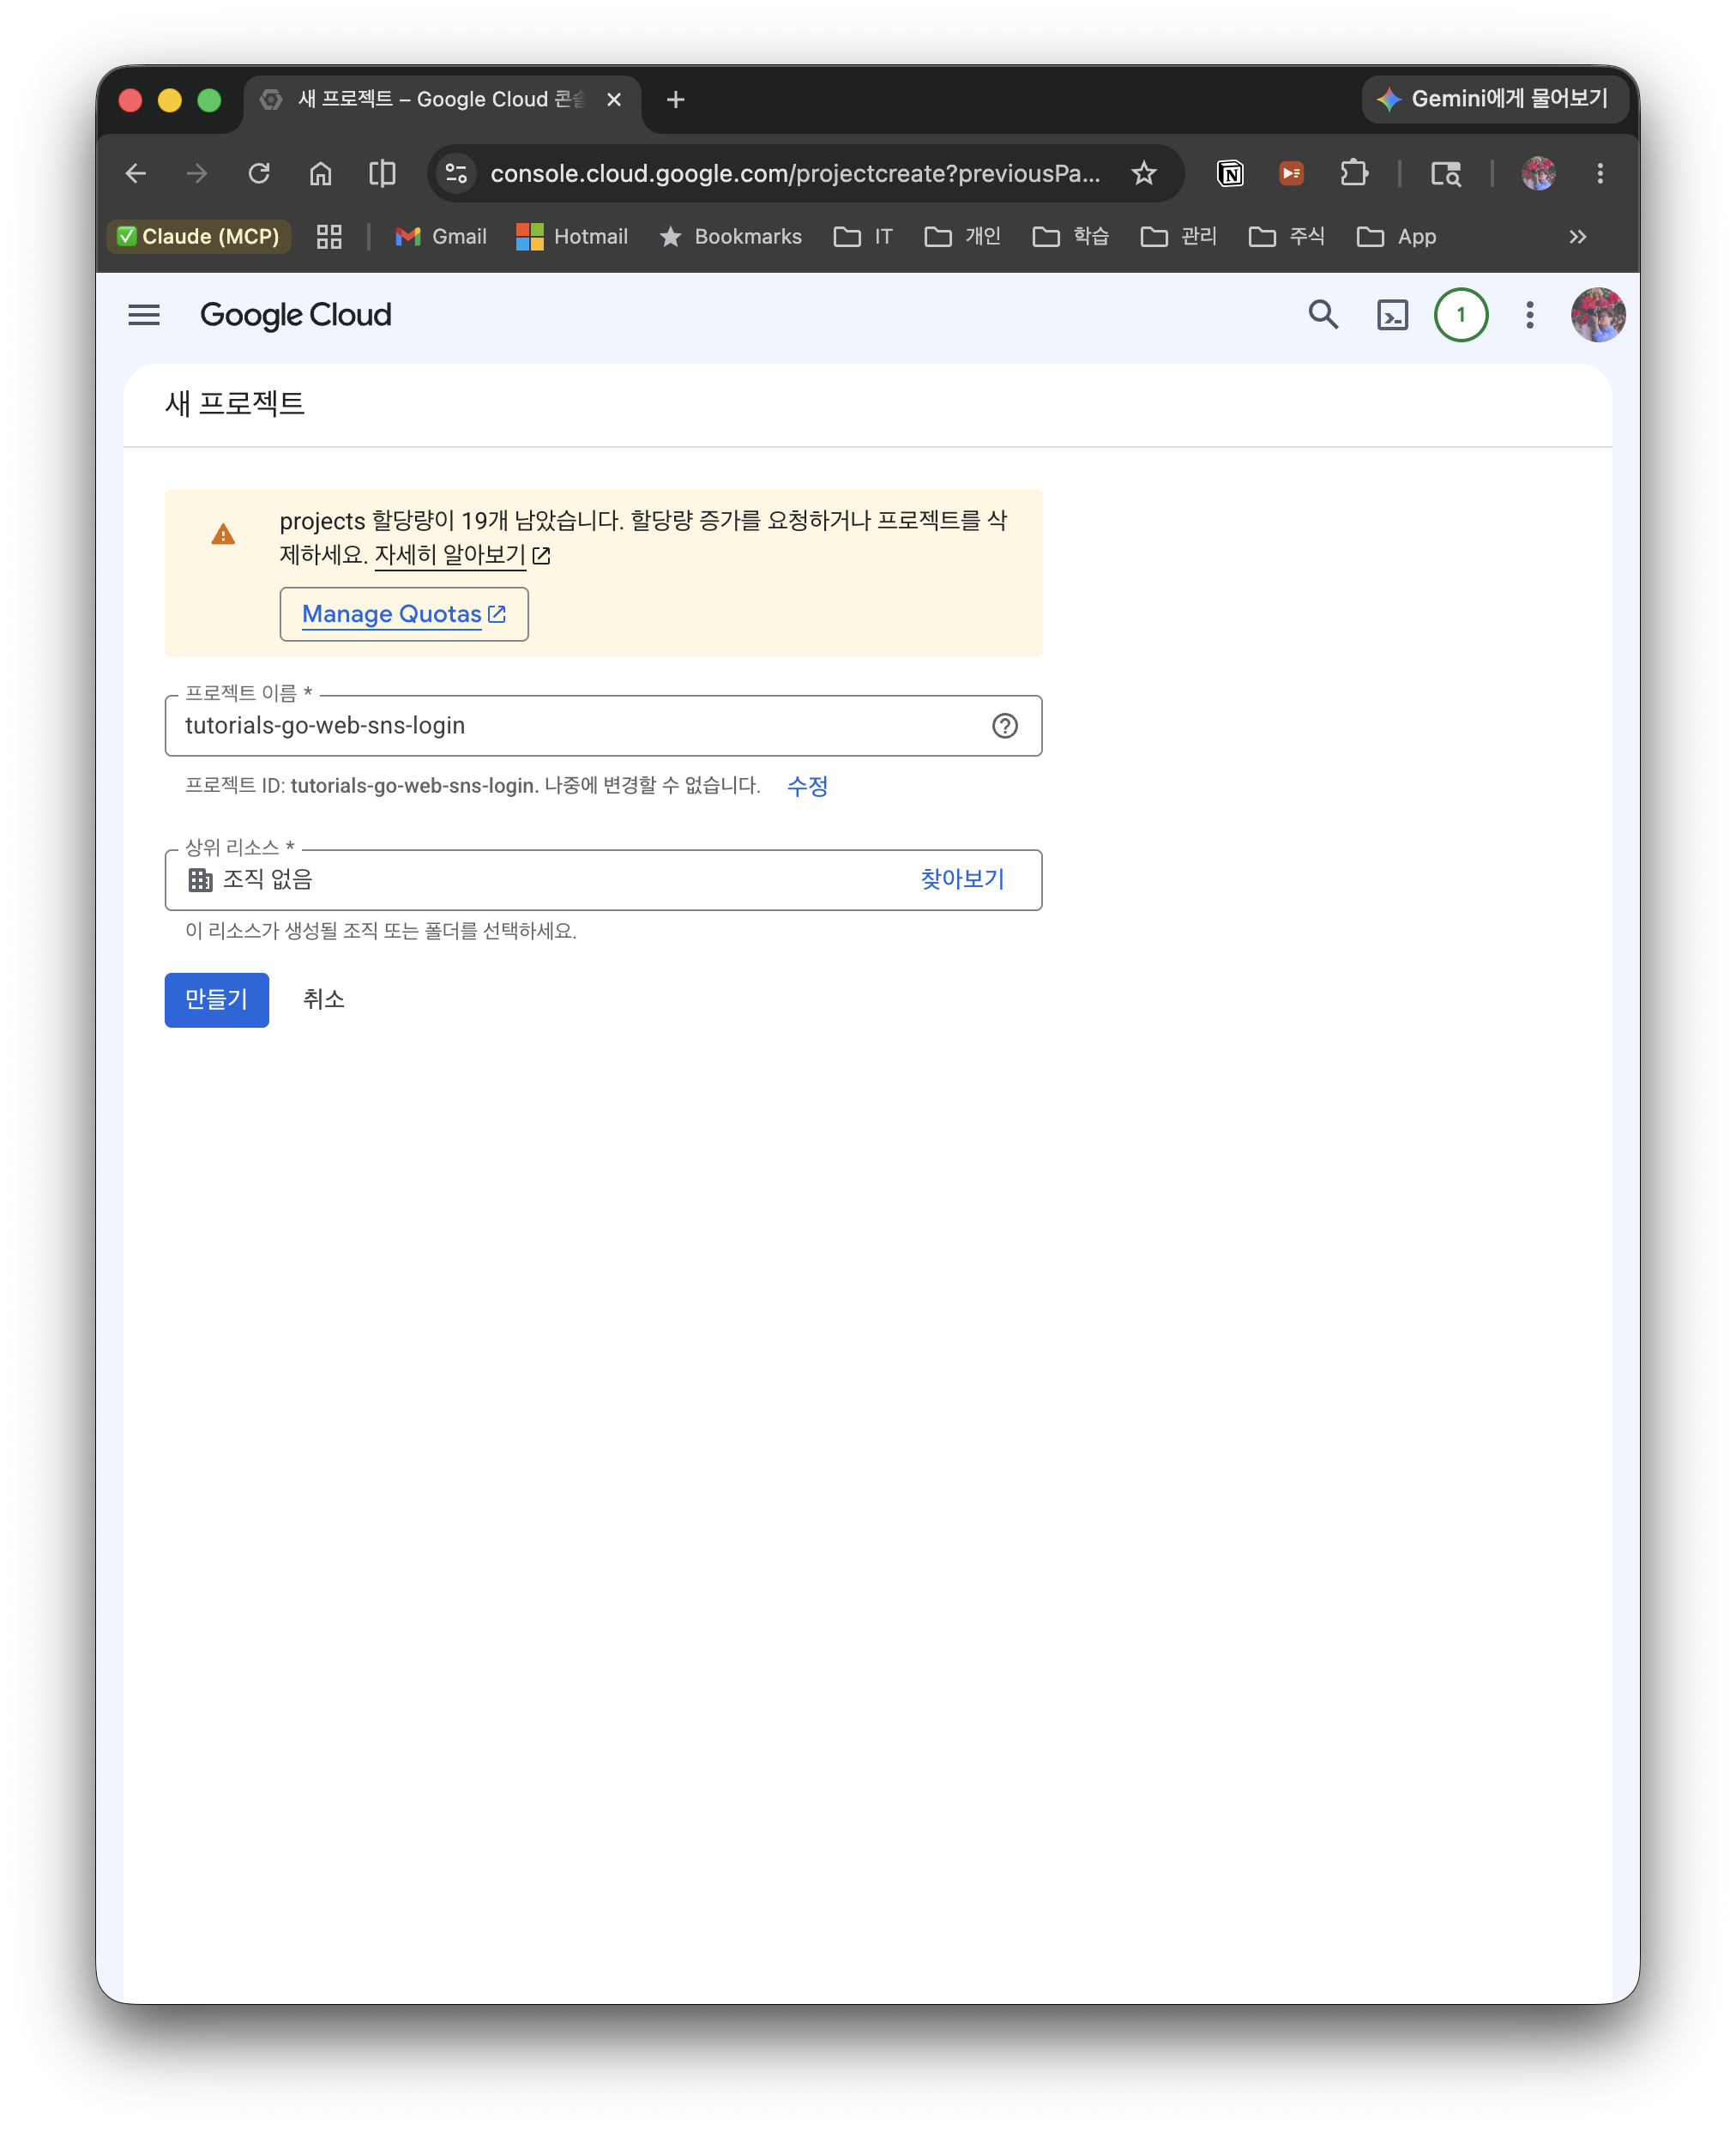Click the 상위 리소스 field showing 조직 없음
The width and height of the screenshot is (1736, 2131).
click(603, 880)
